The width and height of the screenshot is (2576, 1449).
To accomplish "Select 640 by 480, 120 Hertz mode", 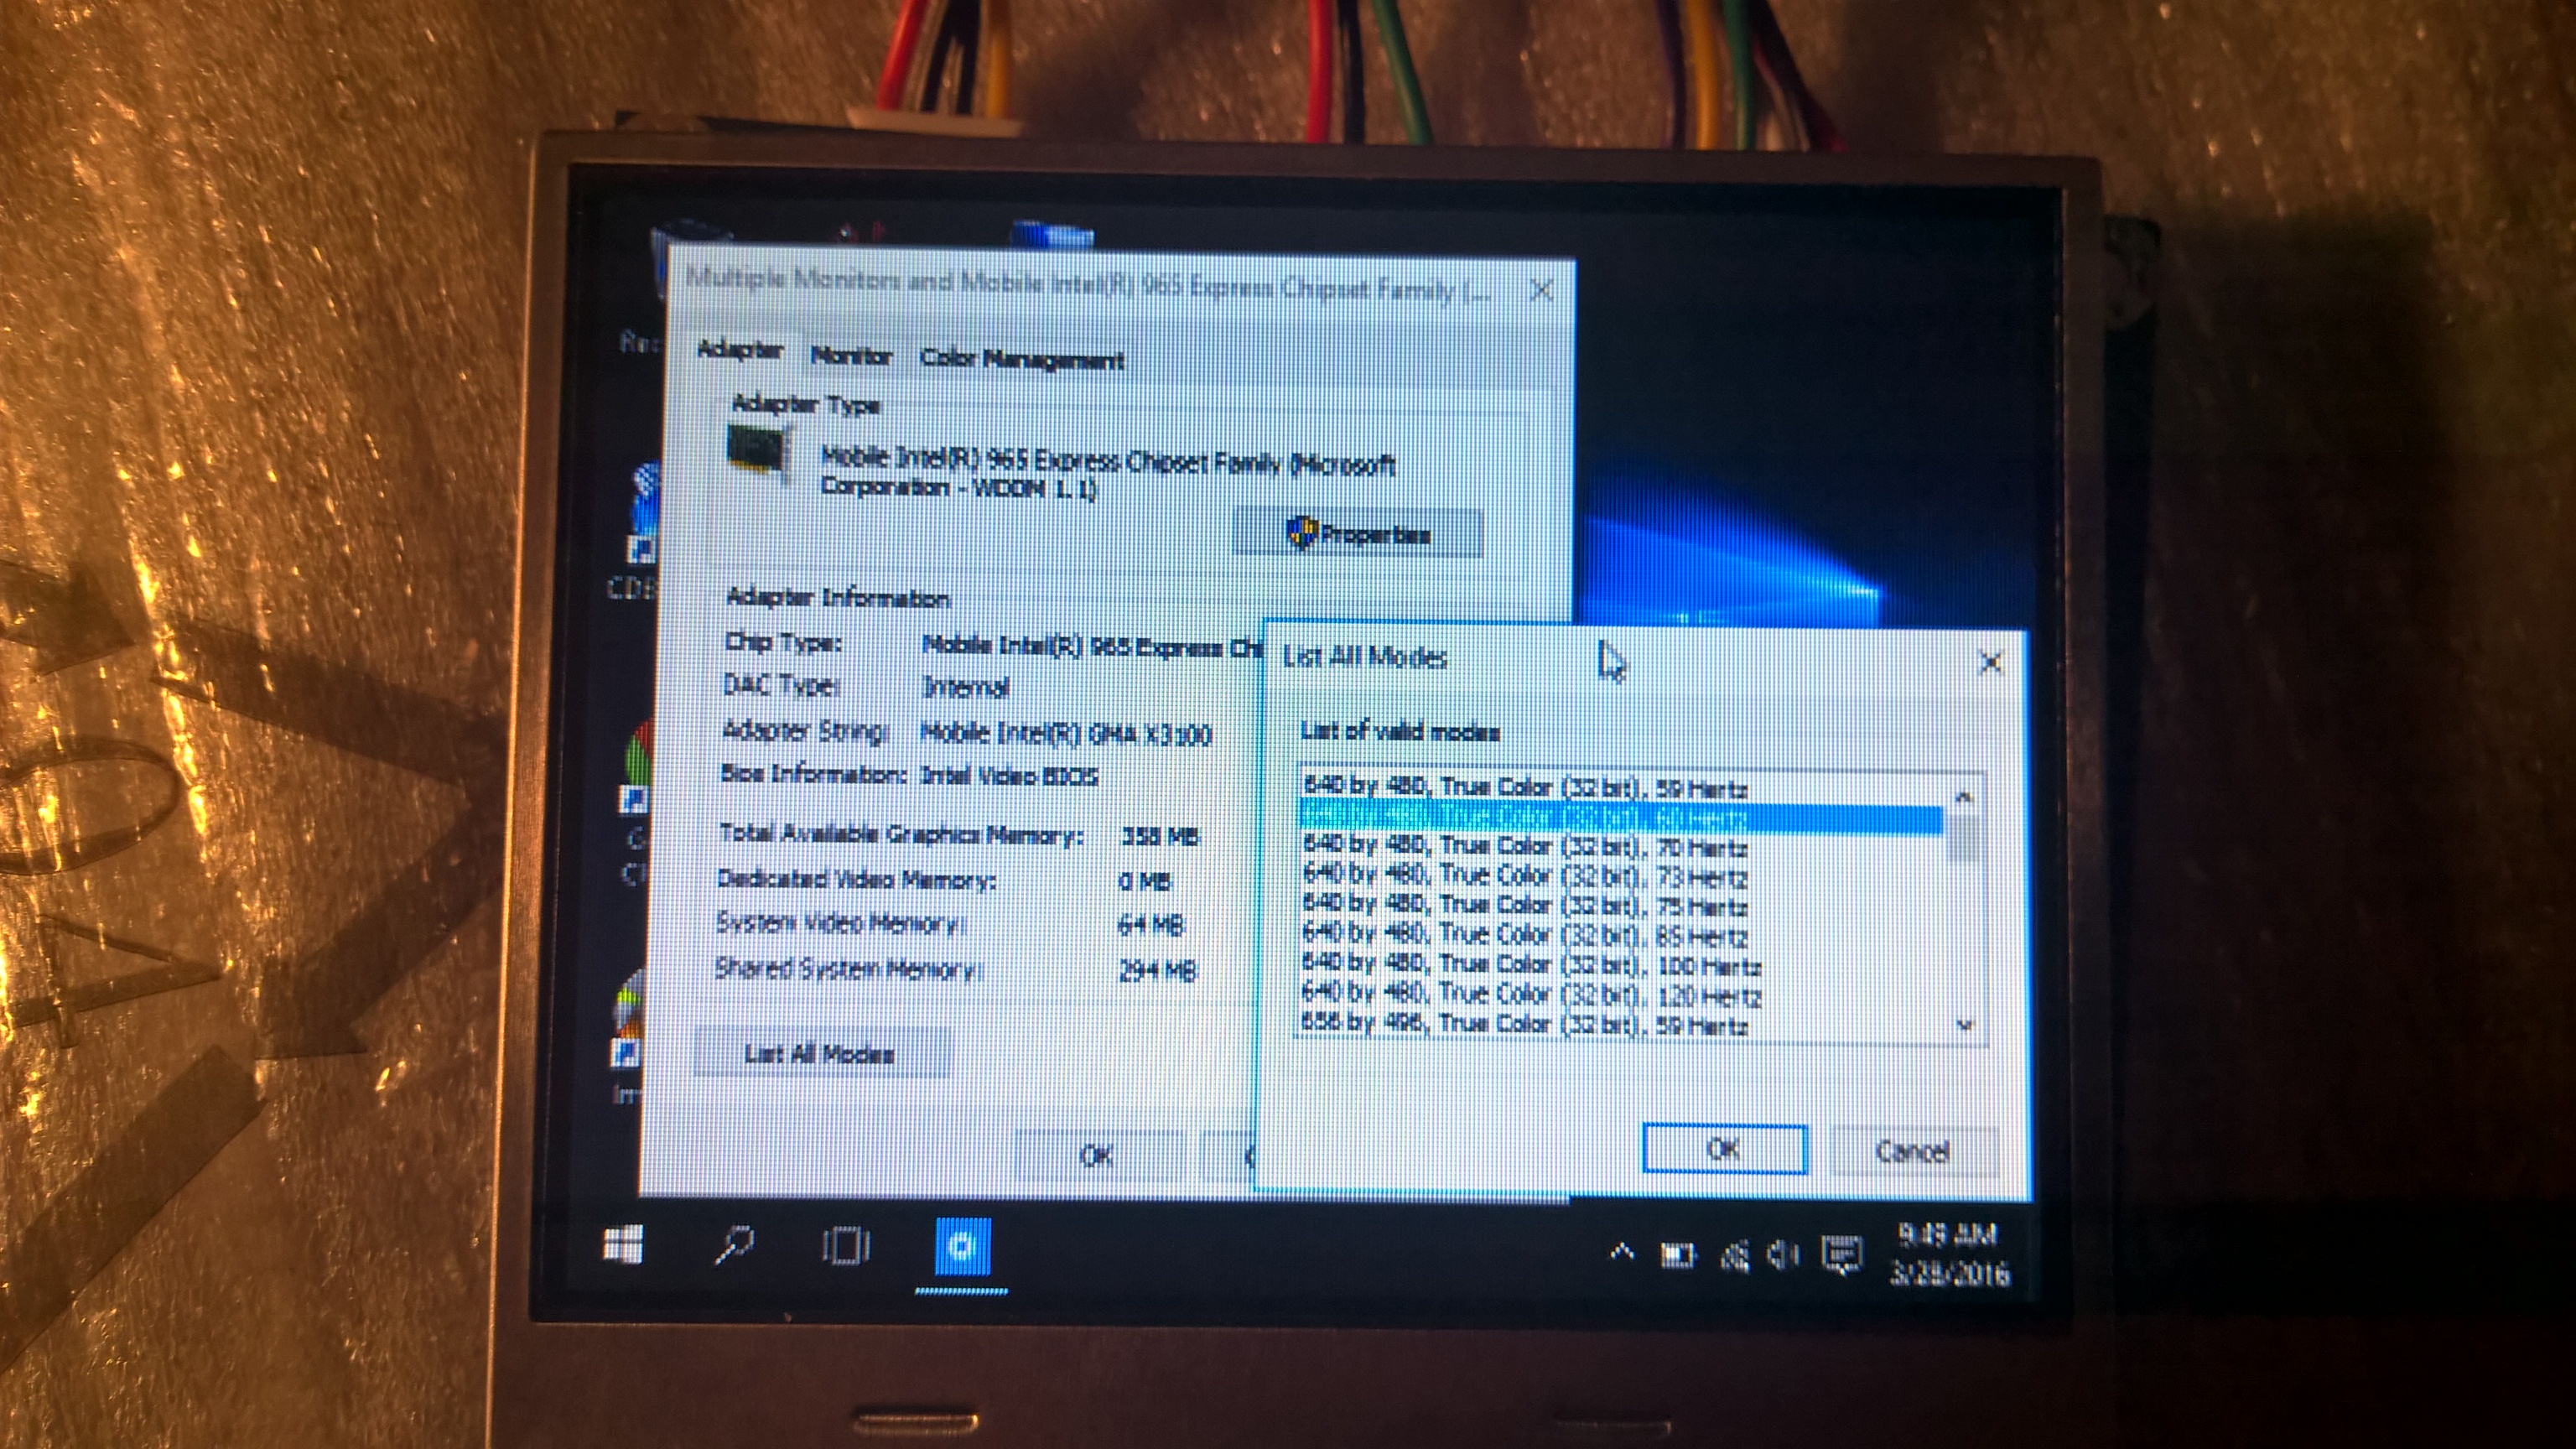I will point(1622,995).
